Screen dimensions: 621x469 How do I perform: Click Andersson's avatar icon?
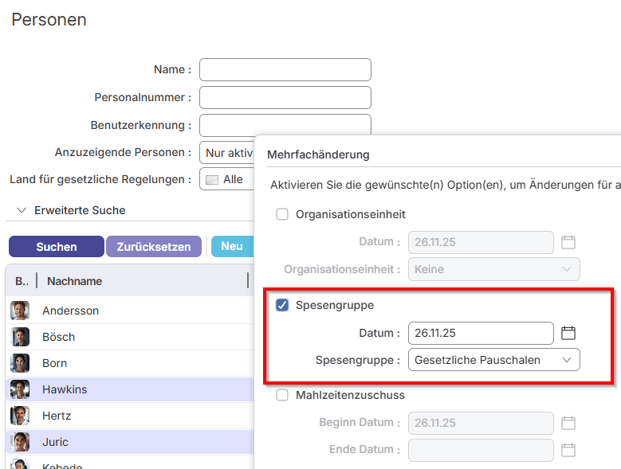[20, 311]
